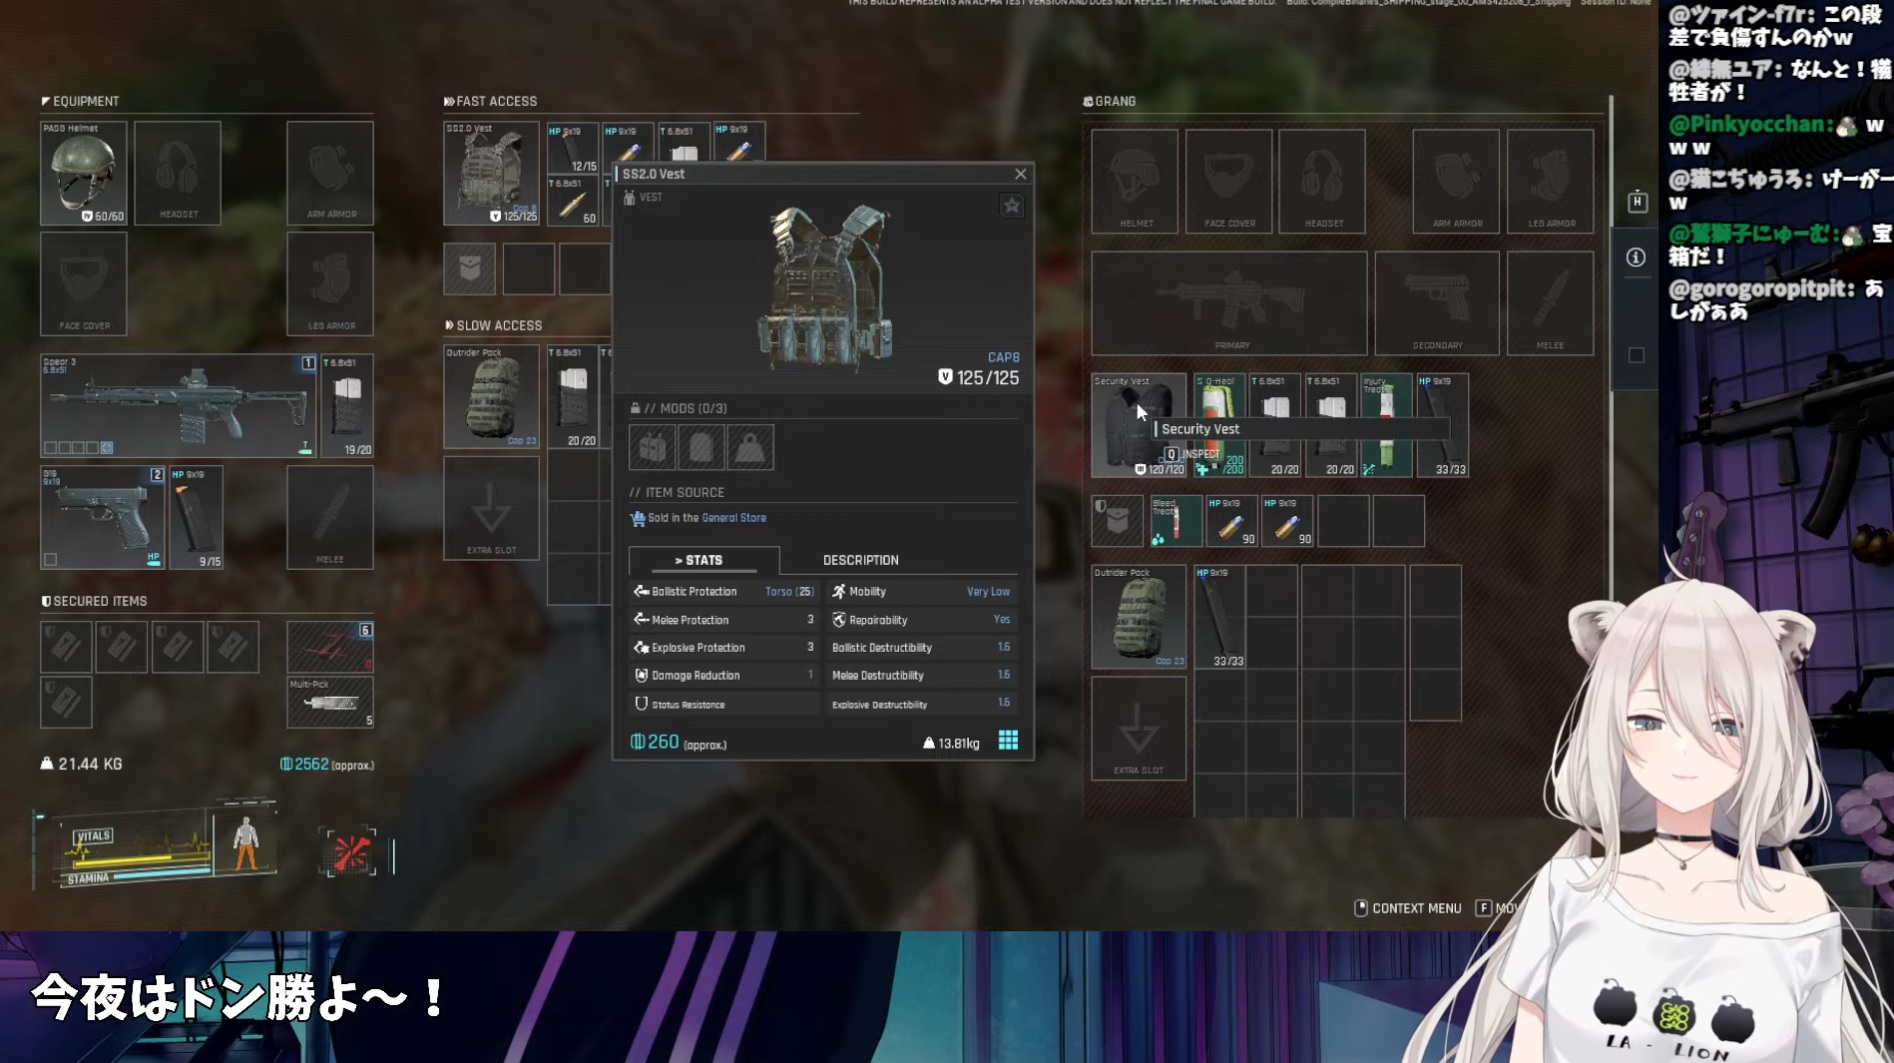1894x1063 pixels.
Task: Click the Extra Slot under Grang's backpack
Action: (x=1139, y=729)
